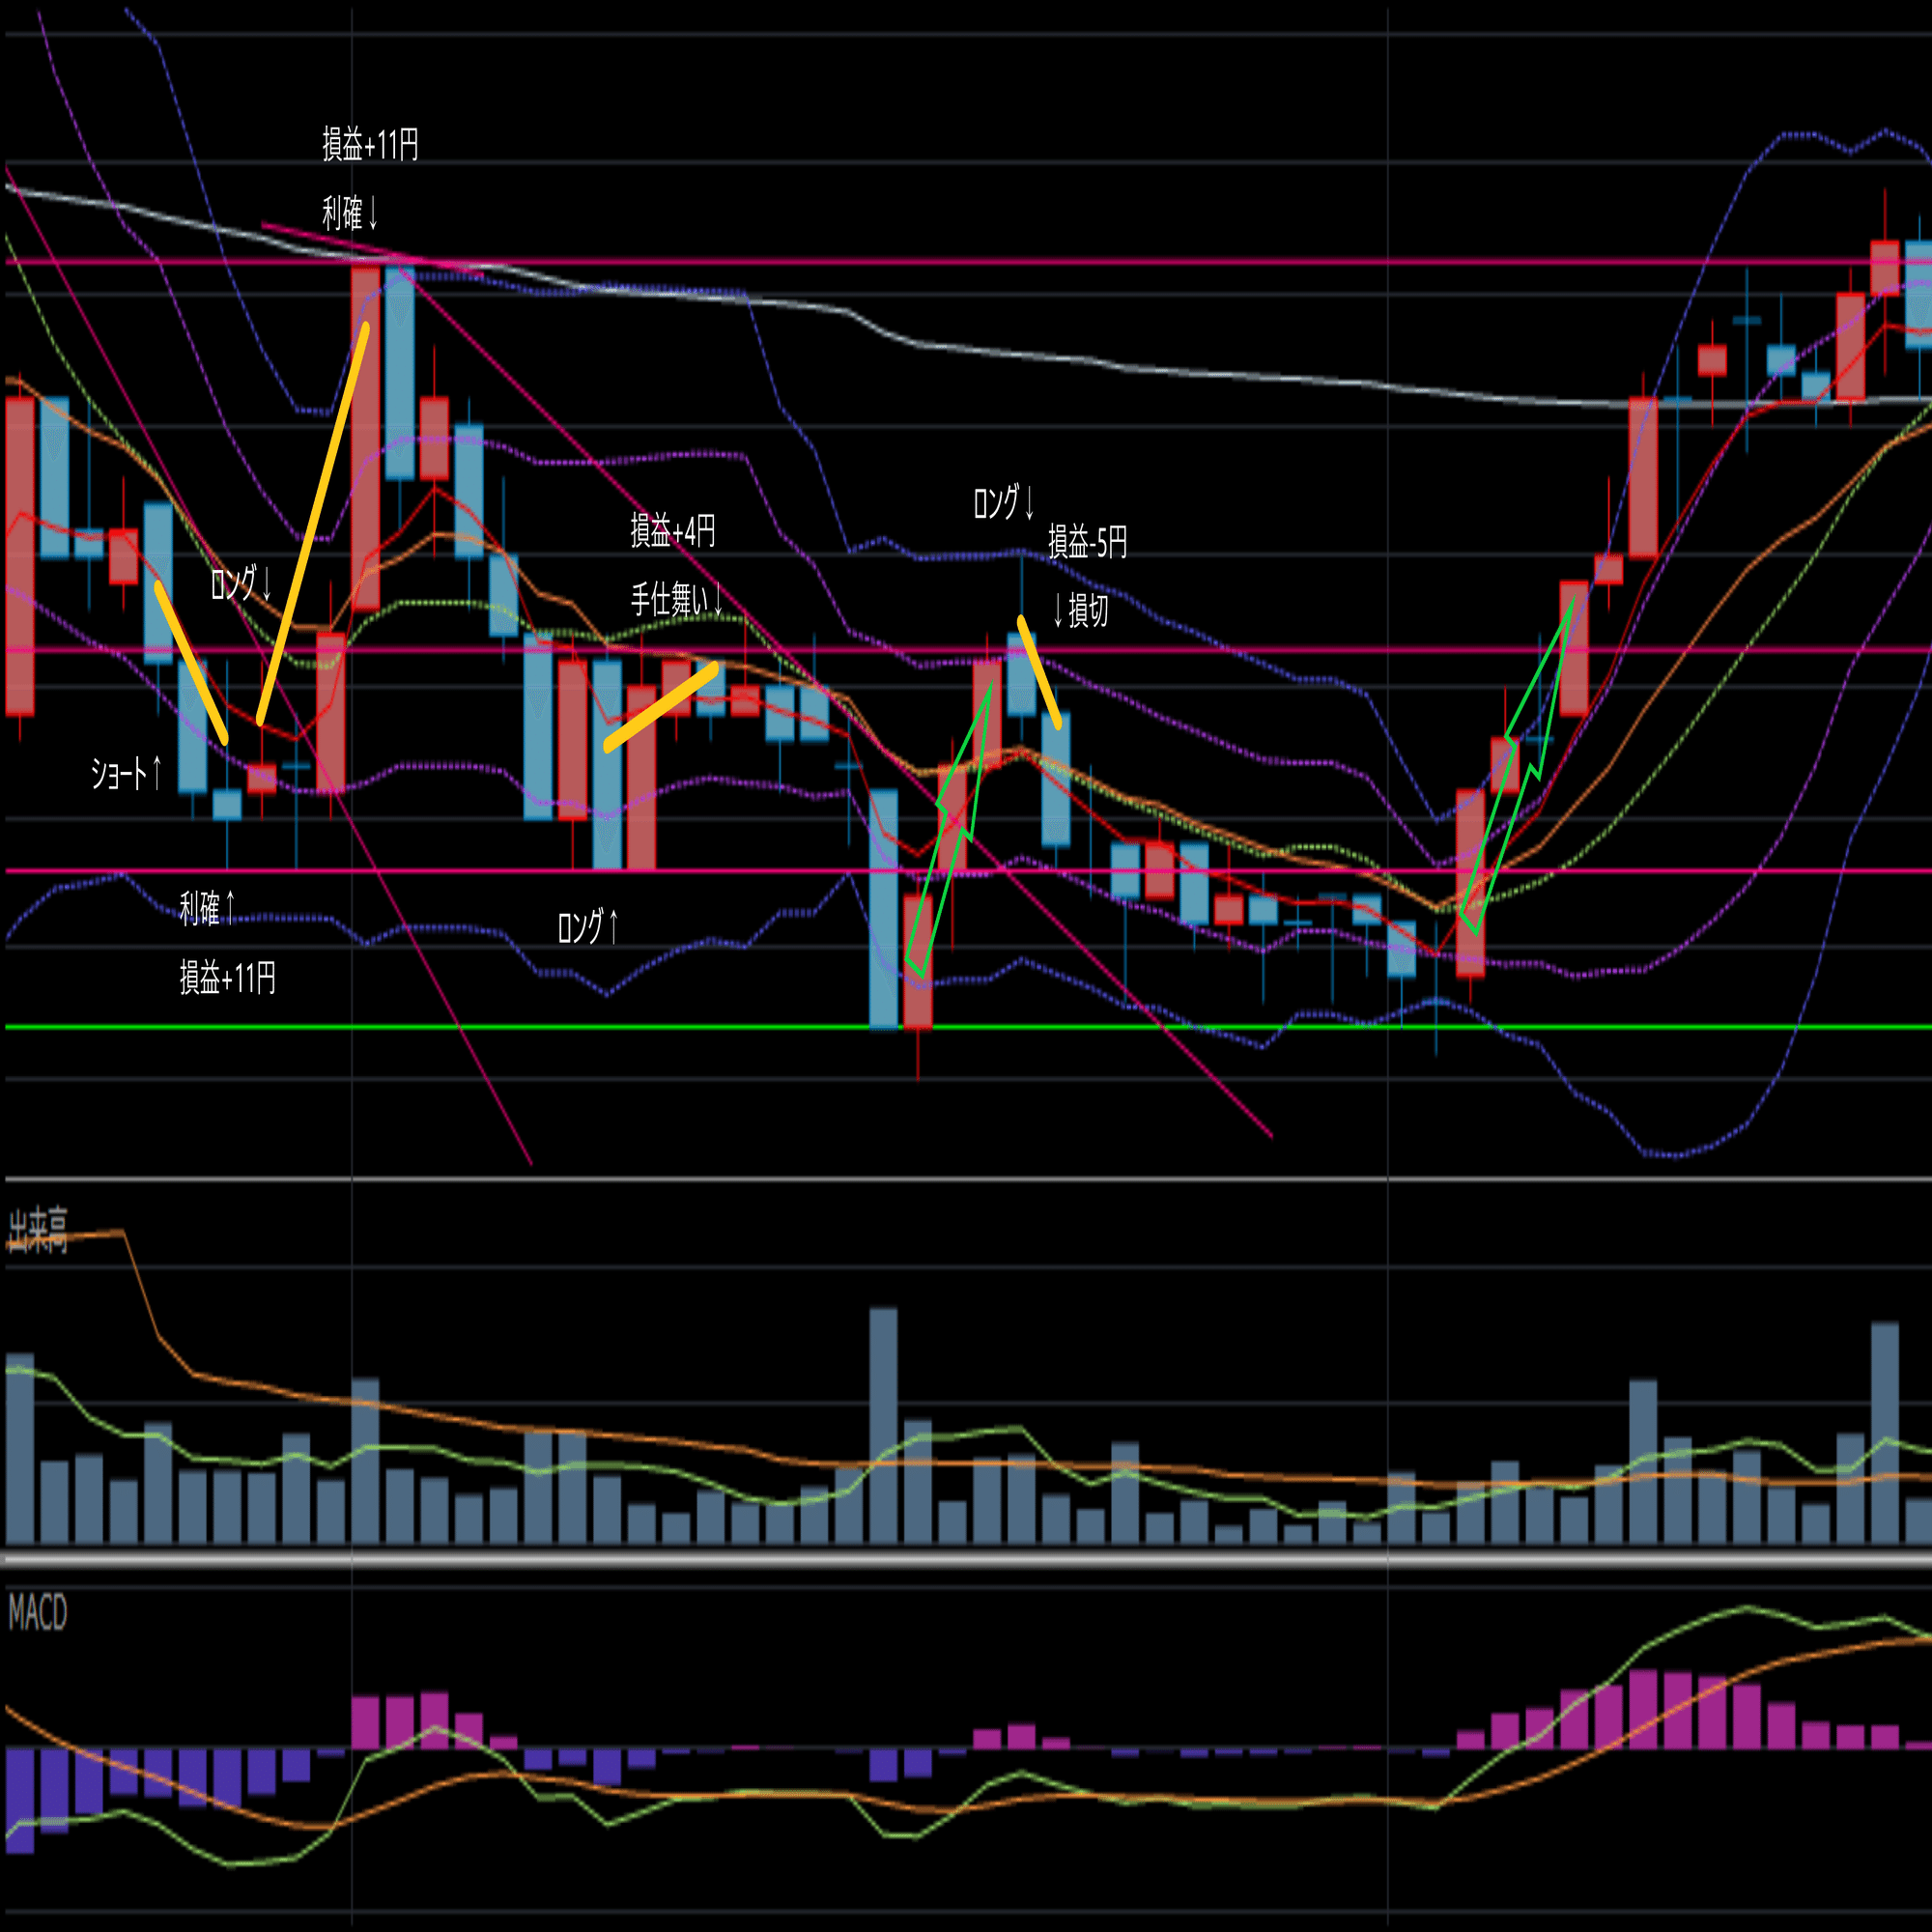This screenshot has height=1932, width=1932.
Task: Click the 出来高 volume panel label
Action: click(38, 1230)
